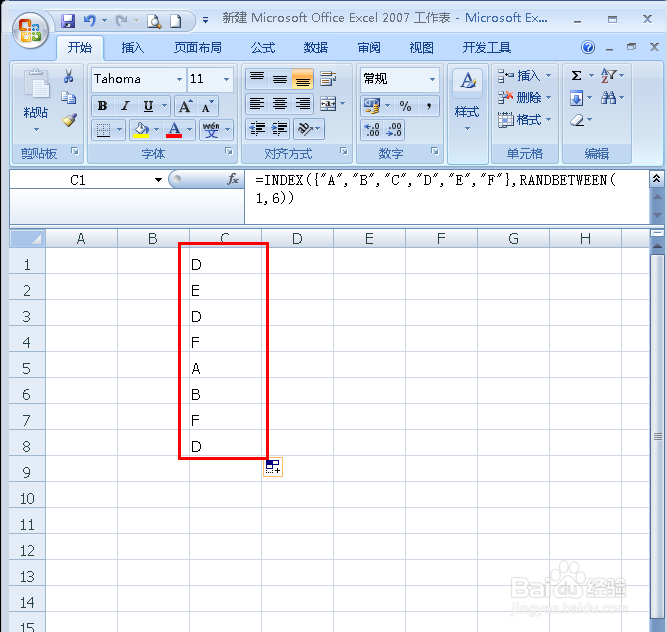This screenshot has height=632, width=667.
Task: Create new workbook from quick access toolbar
Action: click(176, 20)
